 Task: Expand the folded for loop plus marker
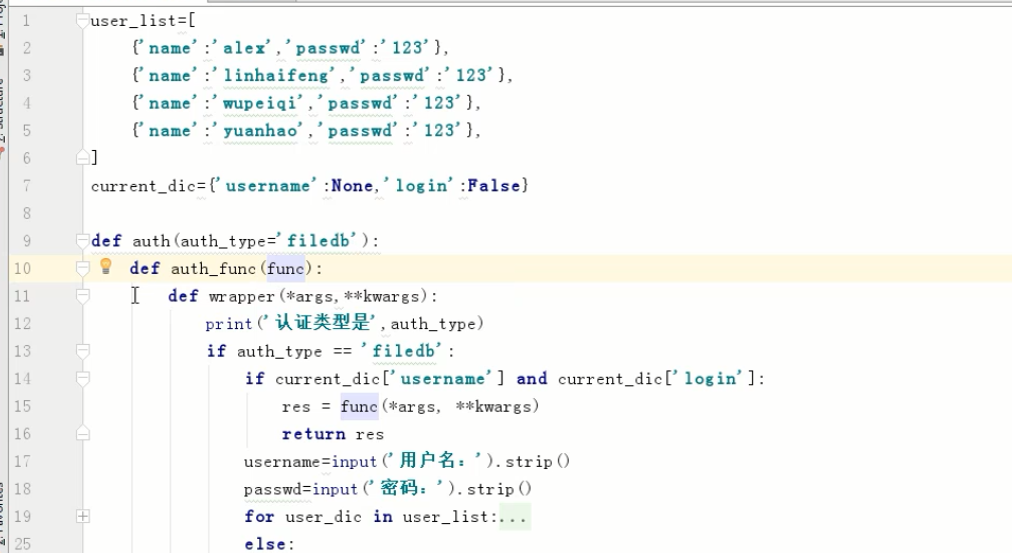[x=83, y=516]
